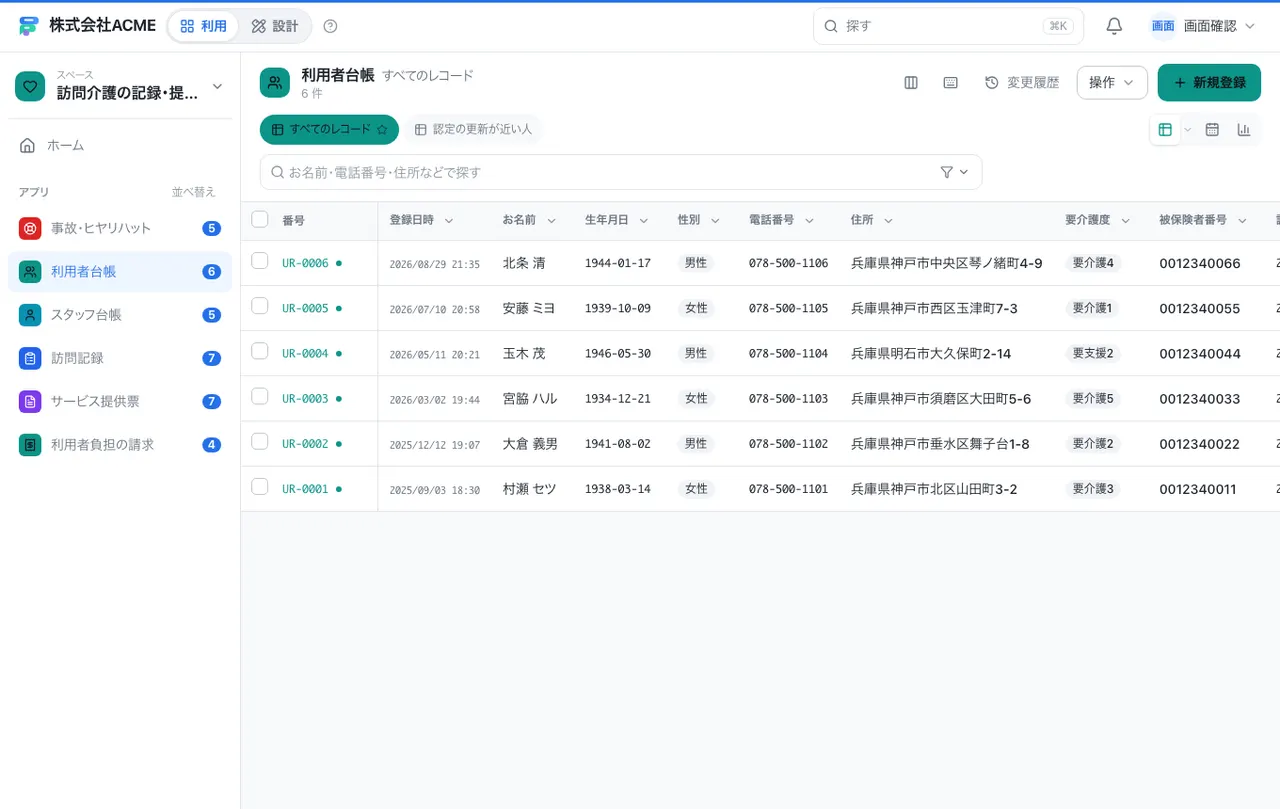Click the column layout icon in header
The width and height of the screenshot is (1280, 809).
[x=911, y=83]
